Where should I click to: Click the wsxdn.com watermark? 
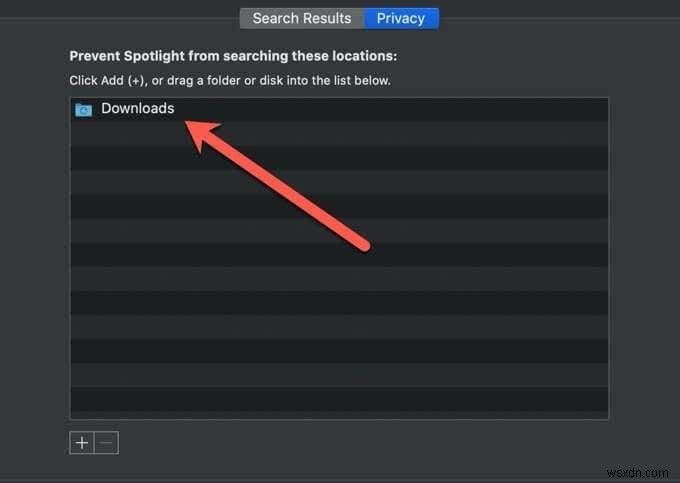point(642,470)
